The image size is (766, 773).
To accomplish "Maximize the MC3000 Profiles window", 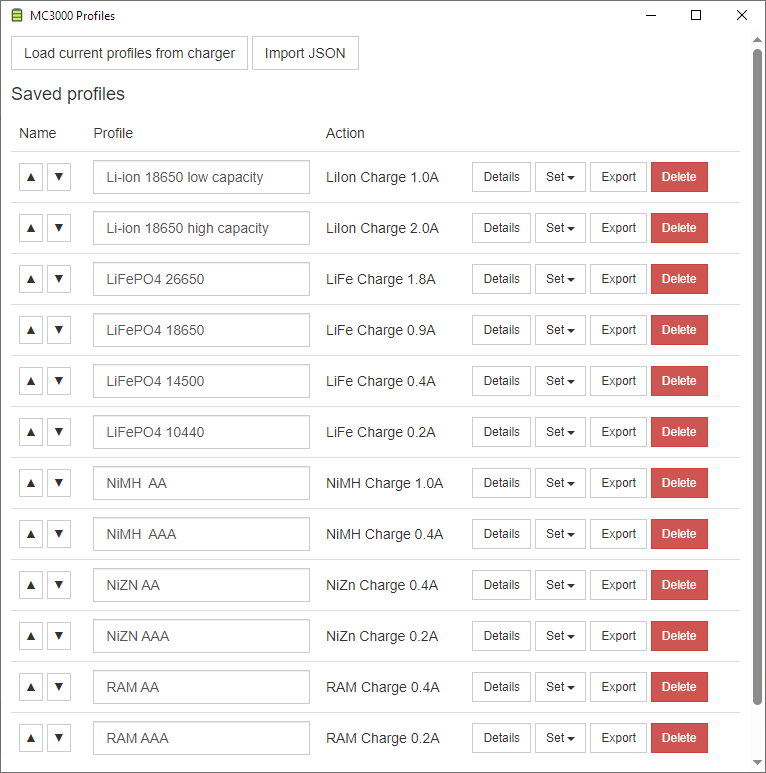I will point(696,15).
